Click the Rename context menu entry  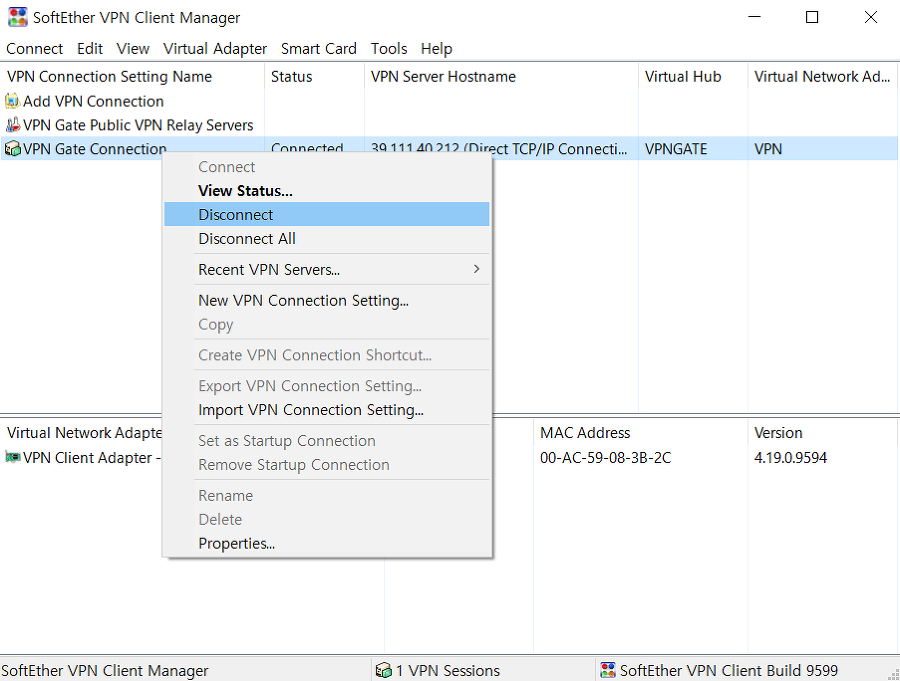327,495
